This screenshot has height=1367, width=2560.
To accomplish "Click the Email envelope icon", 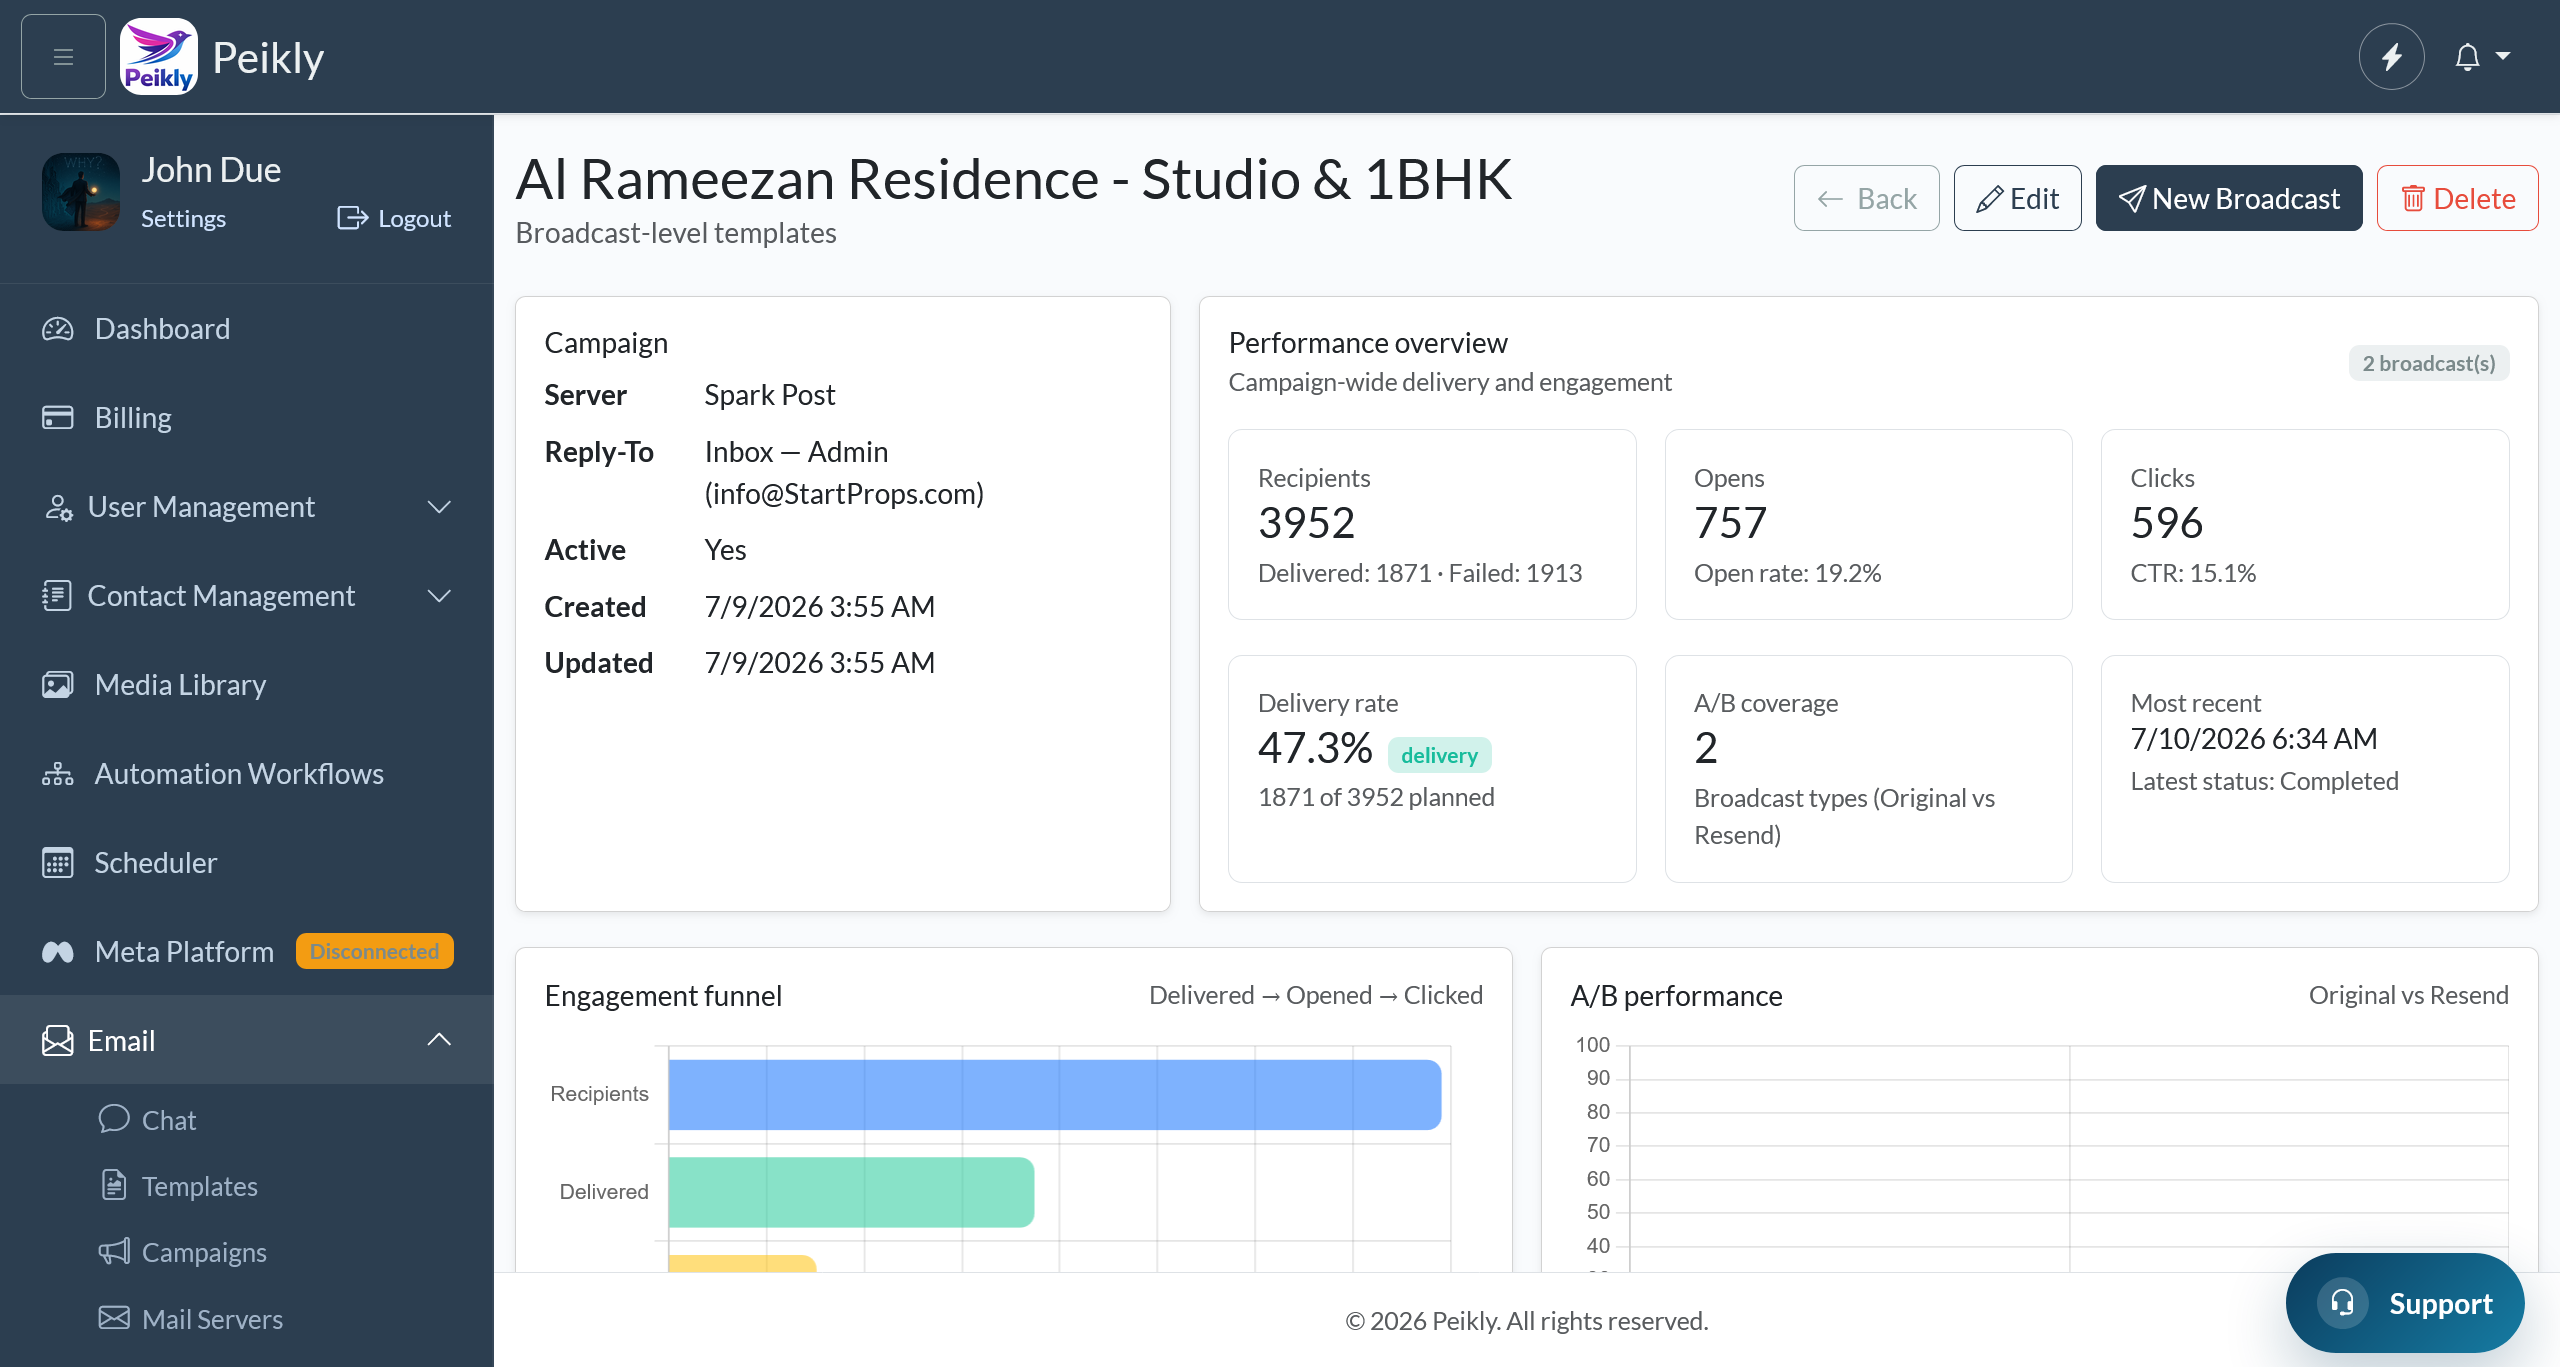I will click(x=58, y=1041).
